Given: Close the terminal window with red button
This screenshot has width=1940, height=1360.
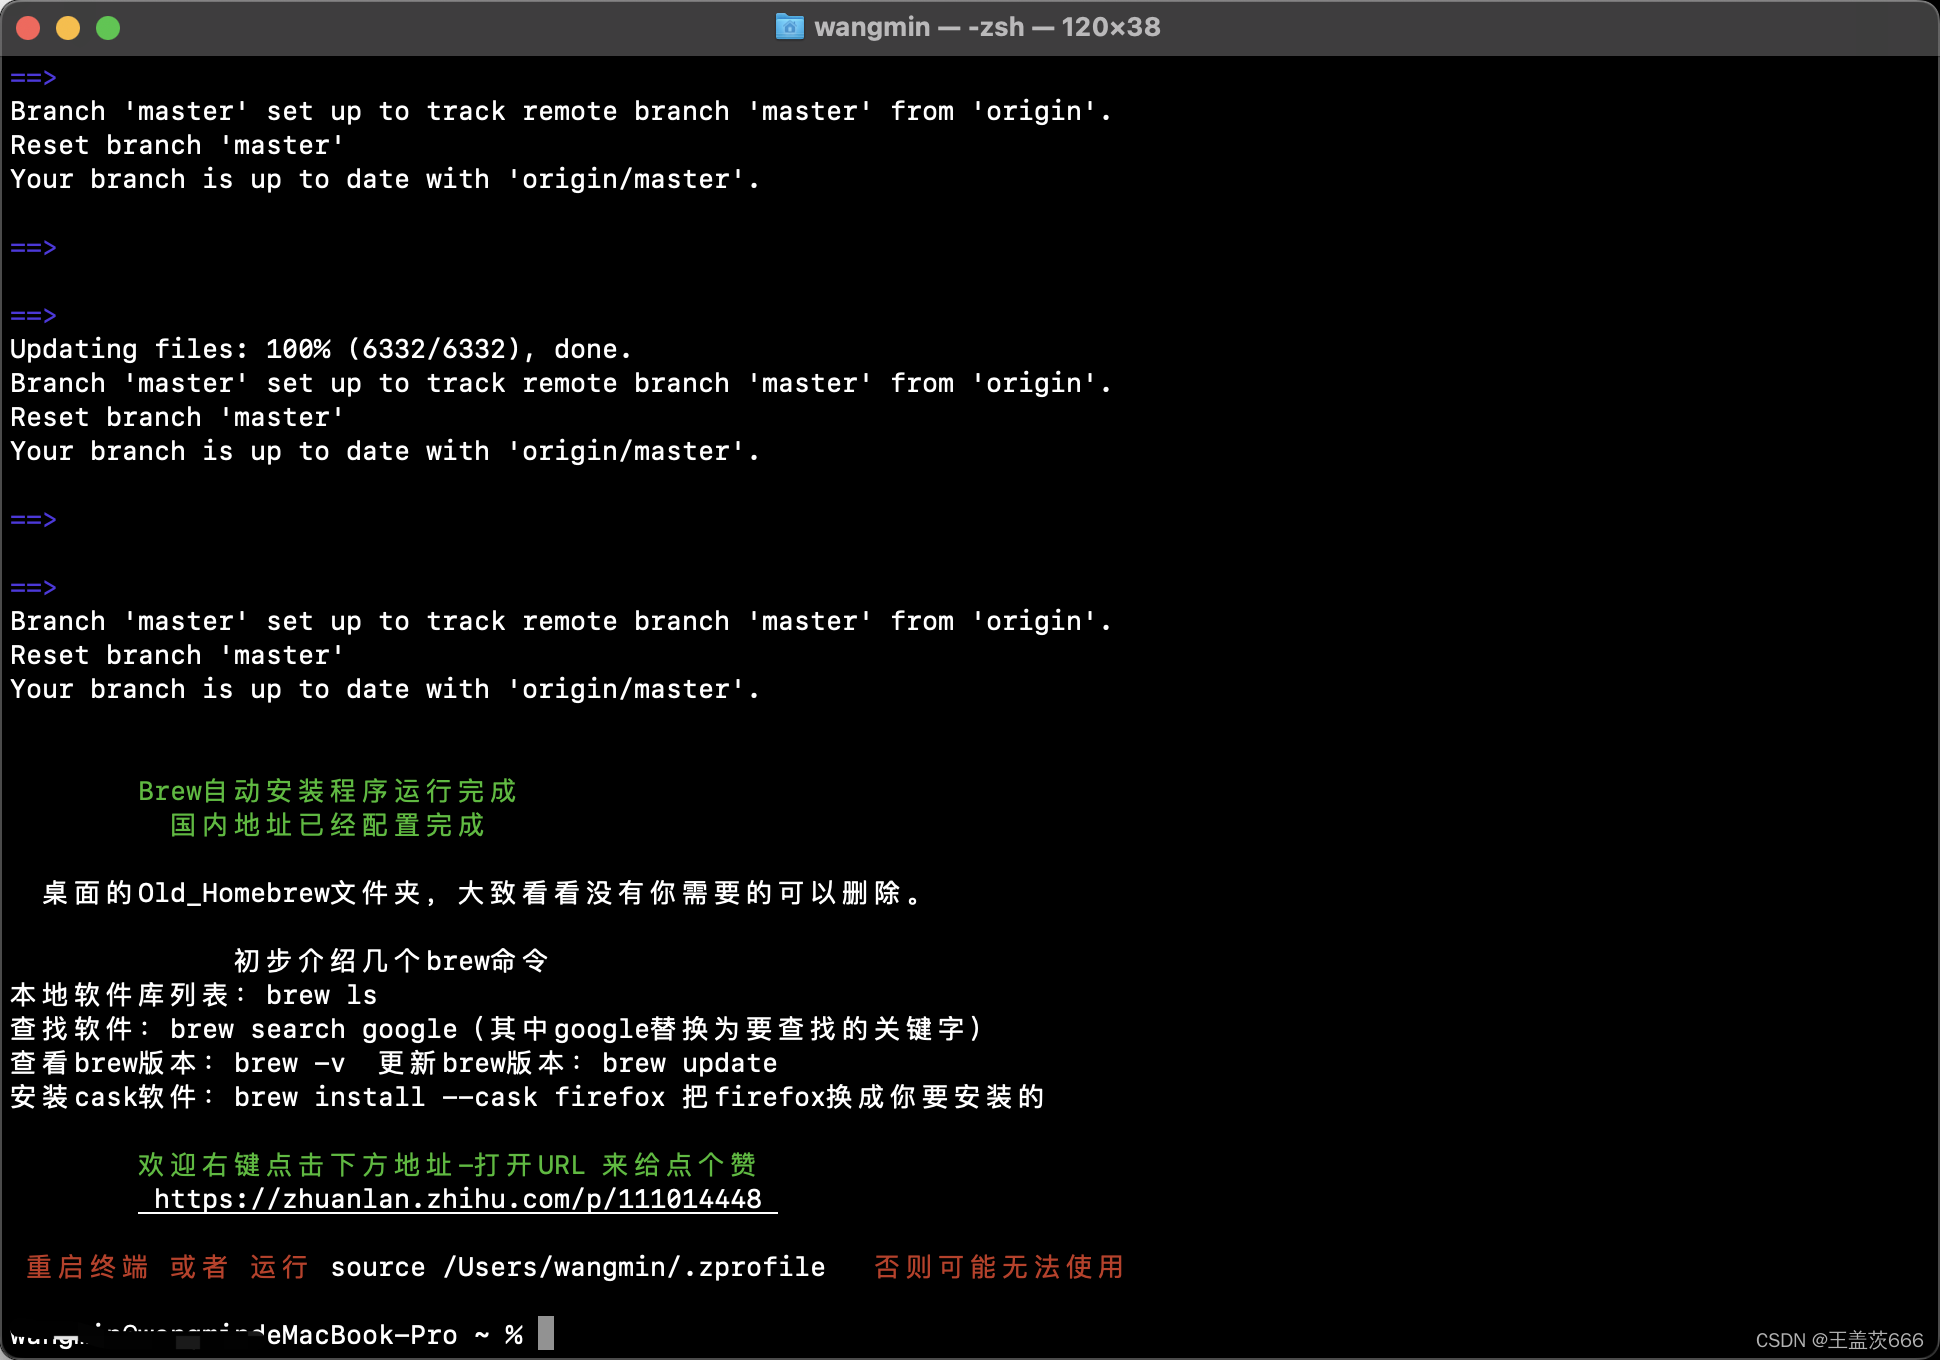Looking at the screenshot, I should [28, 28].
